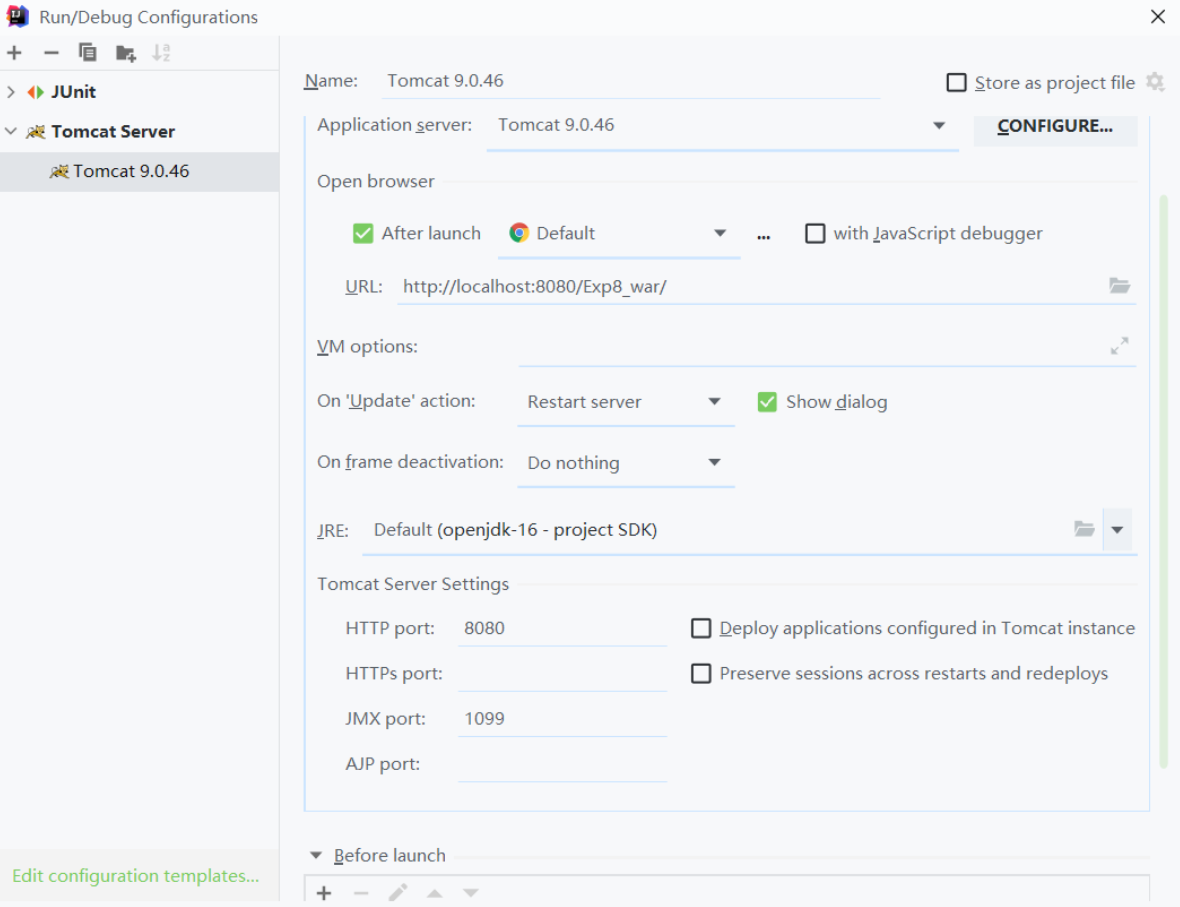The width and height of the screenshot is (1180, 907).
Task: Select Tomcat 9.0.46 configuration in tree
Action: pos(139,172)
